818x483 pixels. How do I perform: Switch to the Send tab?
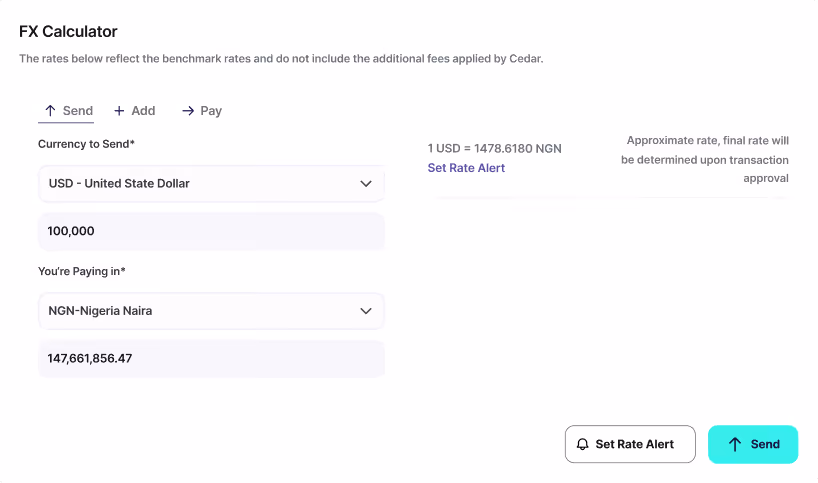pos(66,111)
